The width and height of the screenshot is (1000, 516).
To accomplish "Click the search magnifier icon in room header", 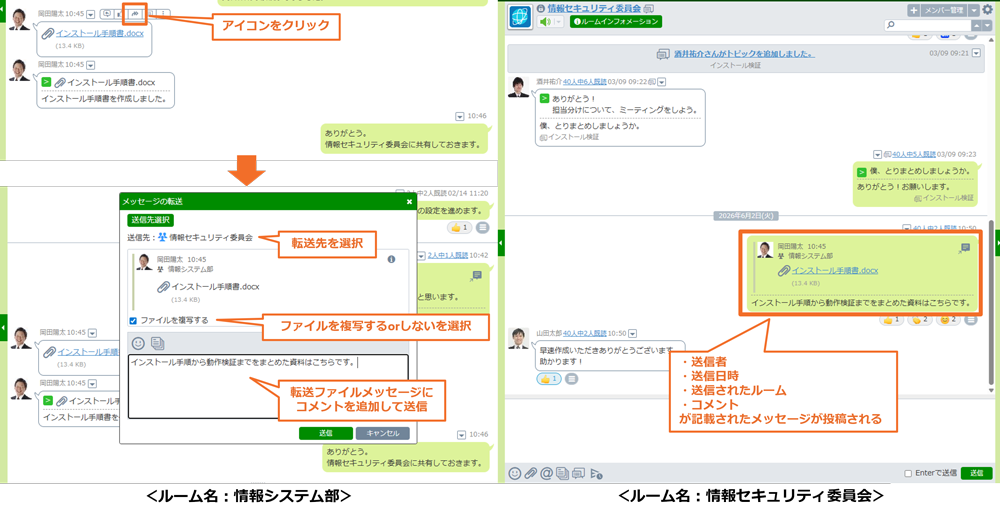I will pos(891,25).
